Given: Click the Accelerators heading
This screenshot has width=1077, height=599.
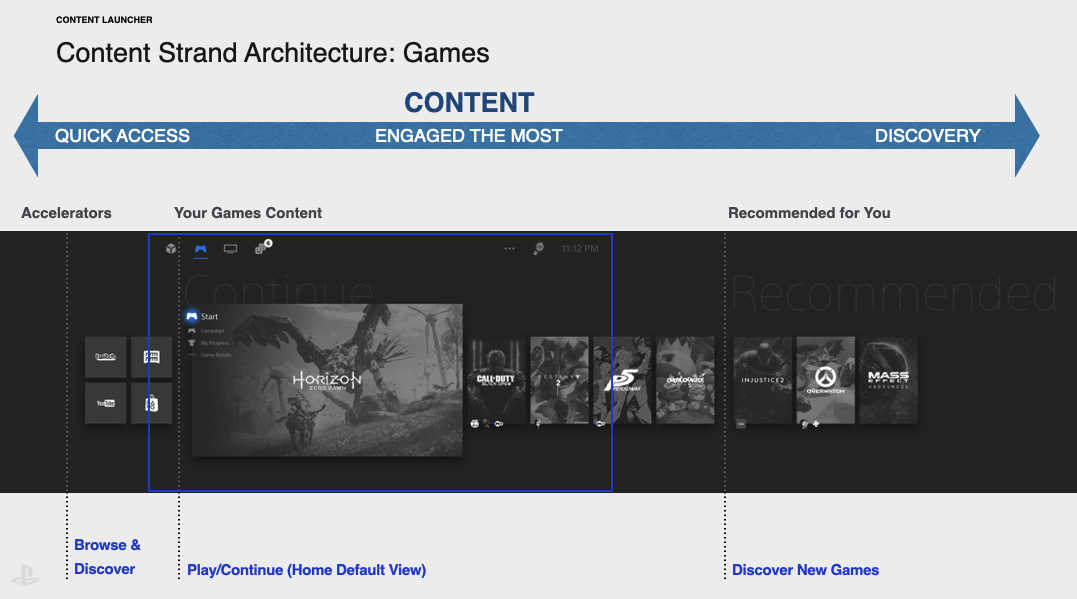Looking at the screenshot, I should [67, 213].
